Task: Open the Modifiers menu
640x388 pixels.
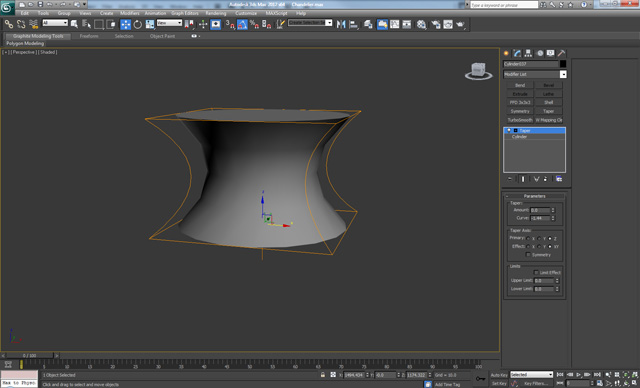Action: coord(129,13)
